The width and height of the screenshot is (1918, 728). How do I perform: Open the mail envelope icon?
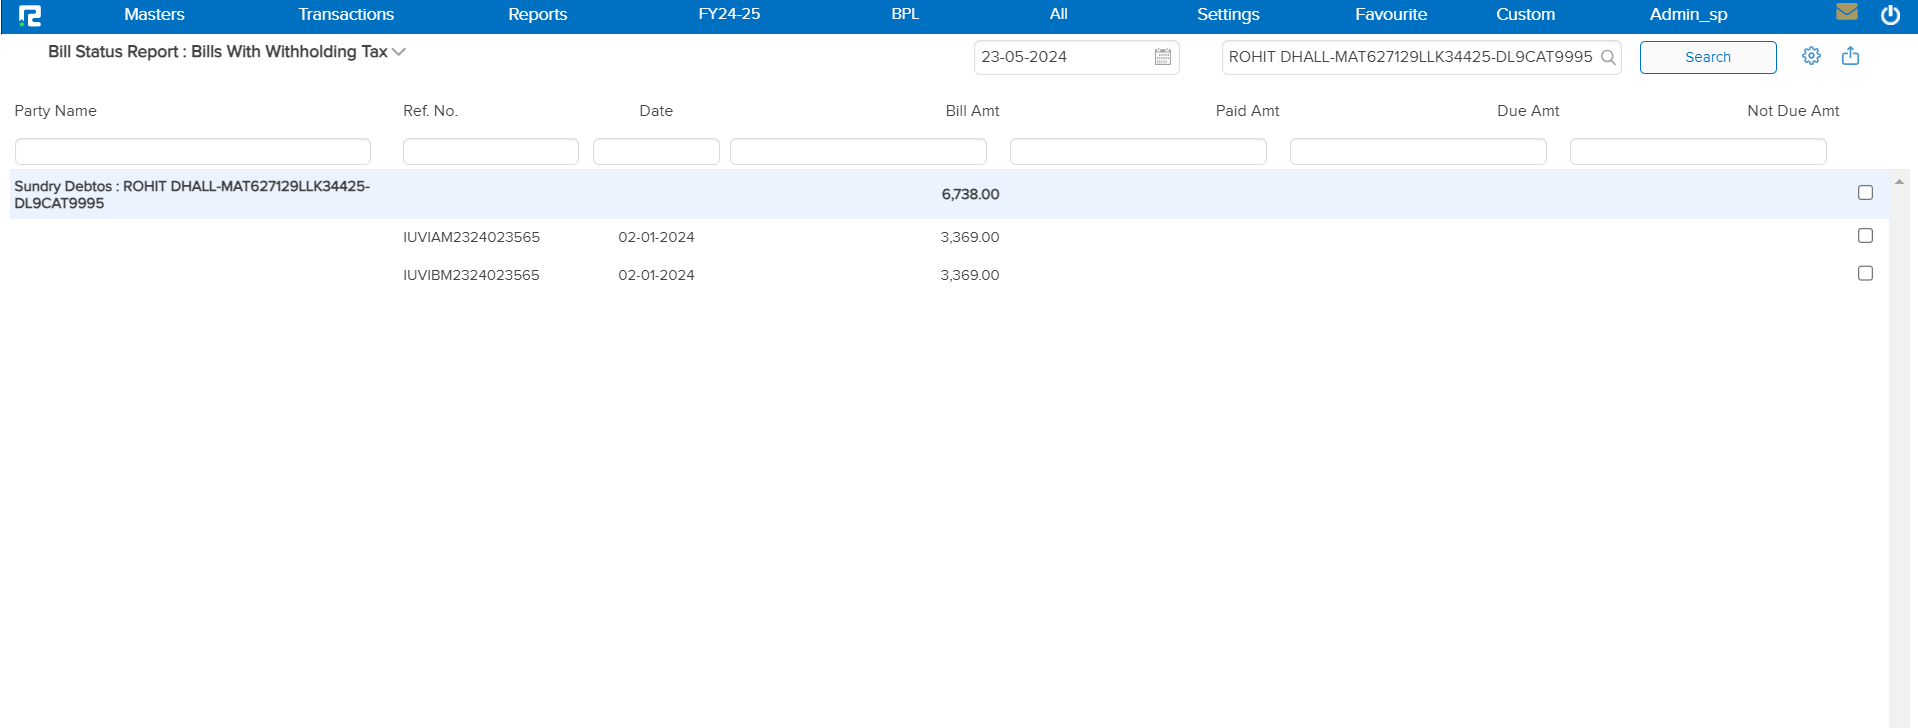tap(1846, 12)
